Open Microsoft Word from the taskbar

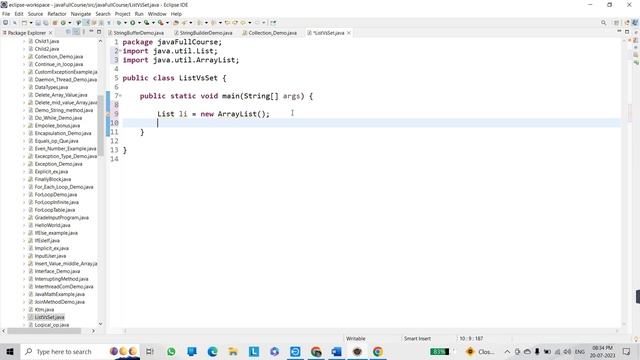[336, 351]
